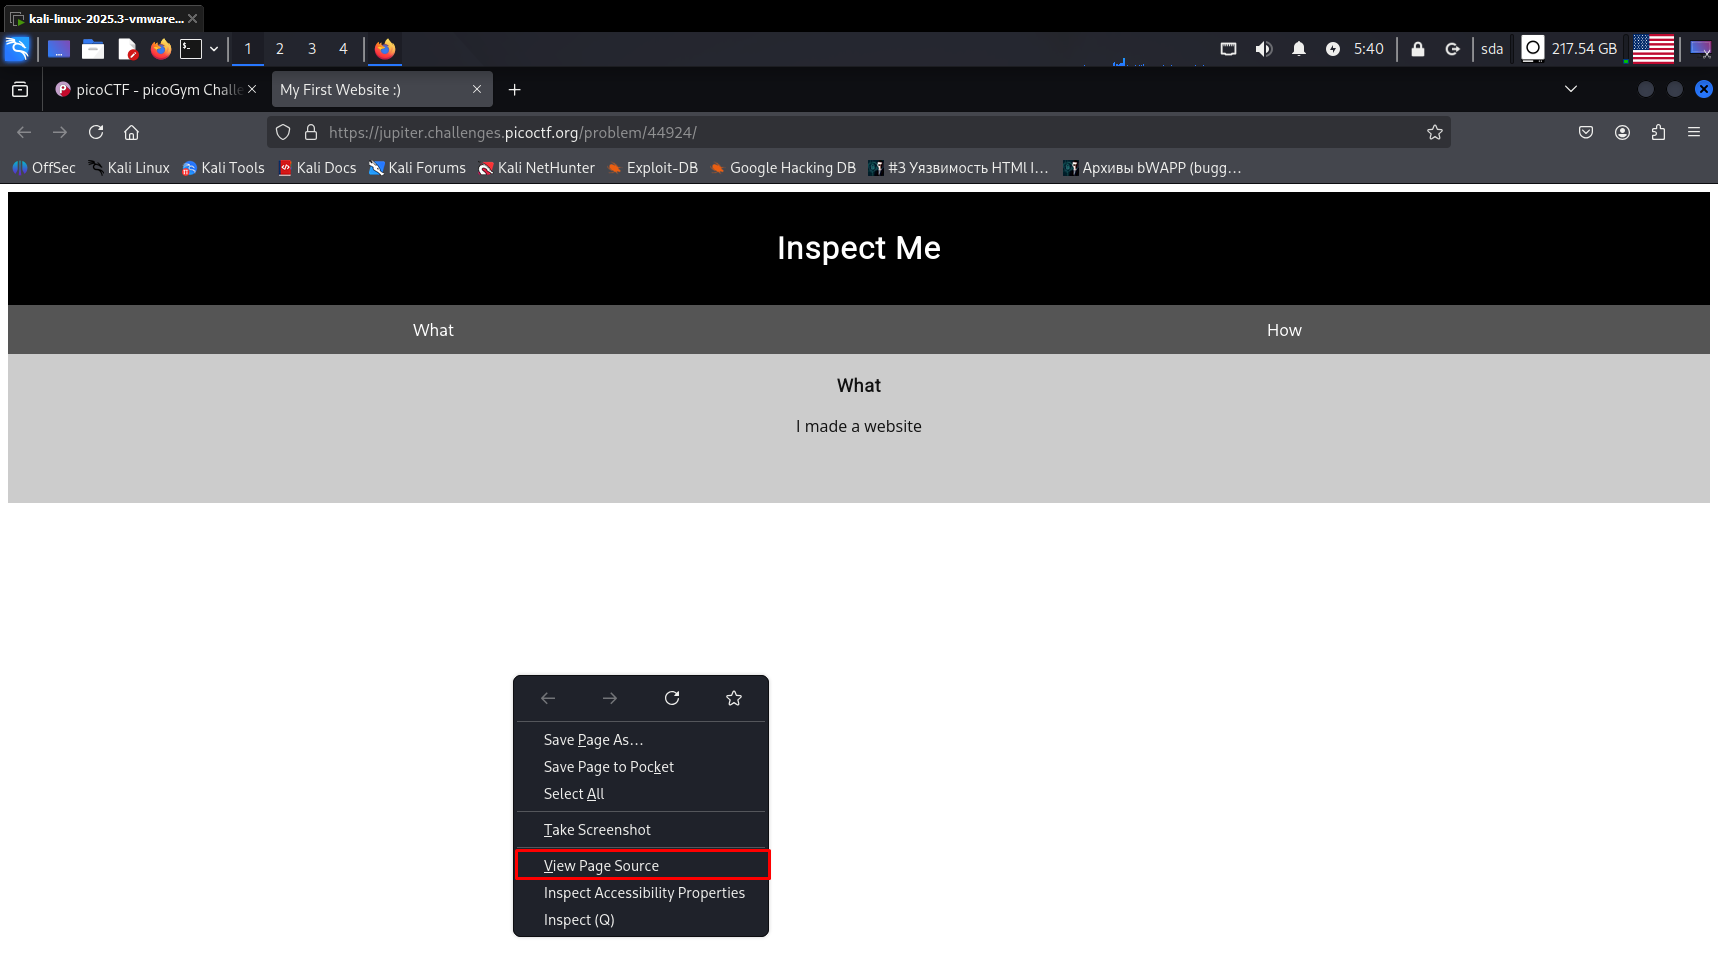The width and height of the screenshot is (1718, 960).
Task: Open Save to Pocket toolbar icon
Action: click(x=1586, y=132)
